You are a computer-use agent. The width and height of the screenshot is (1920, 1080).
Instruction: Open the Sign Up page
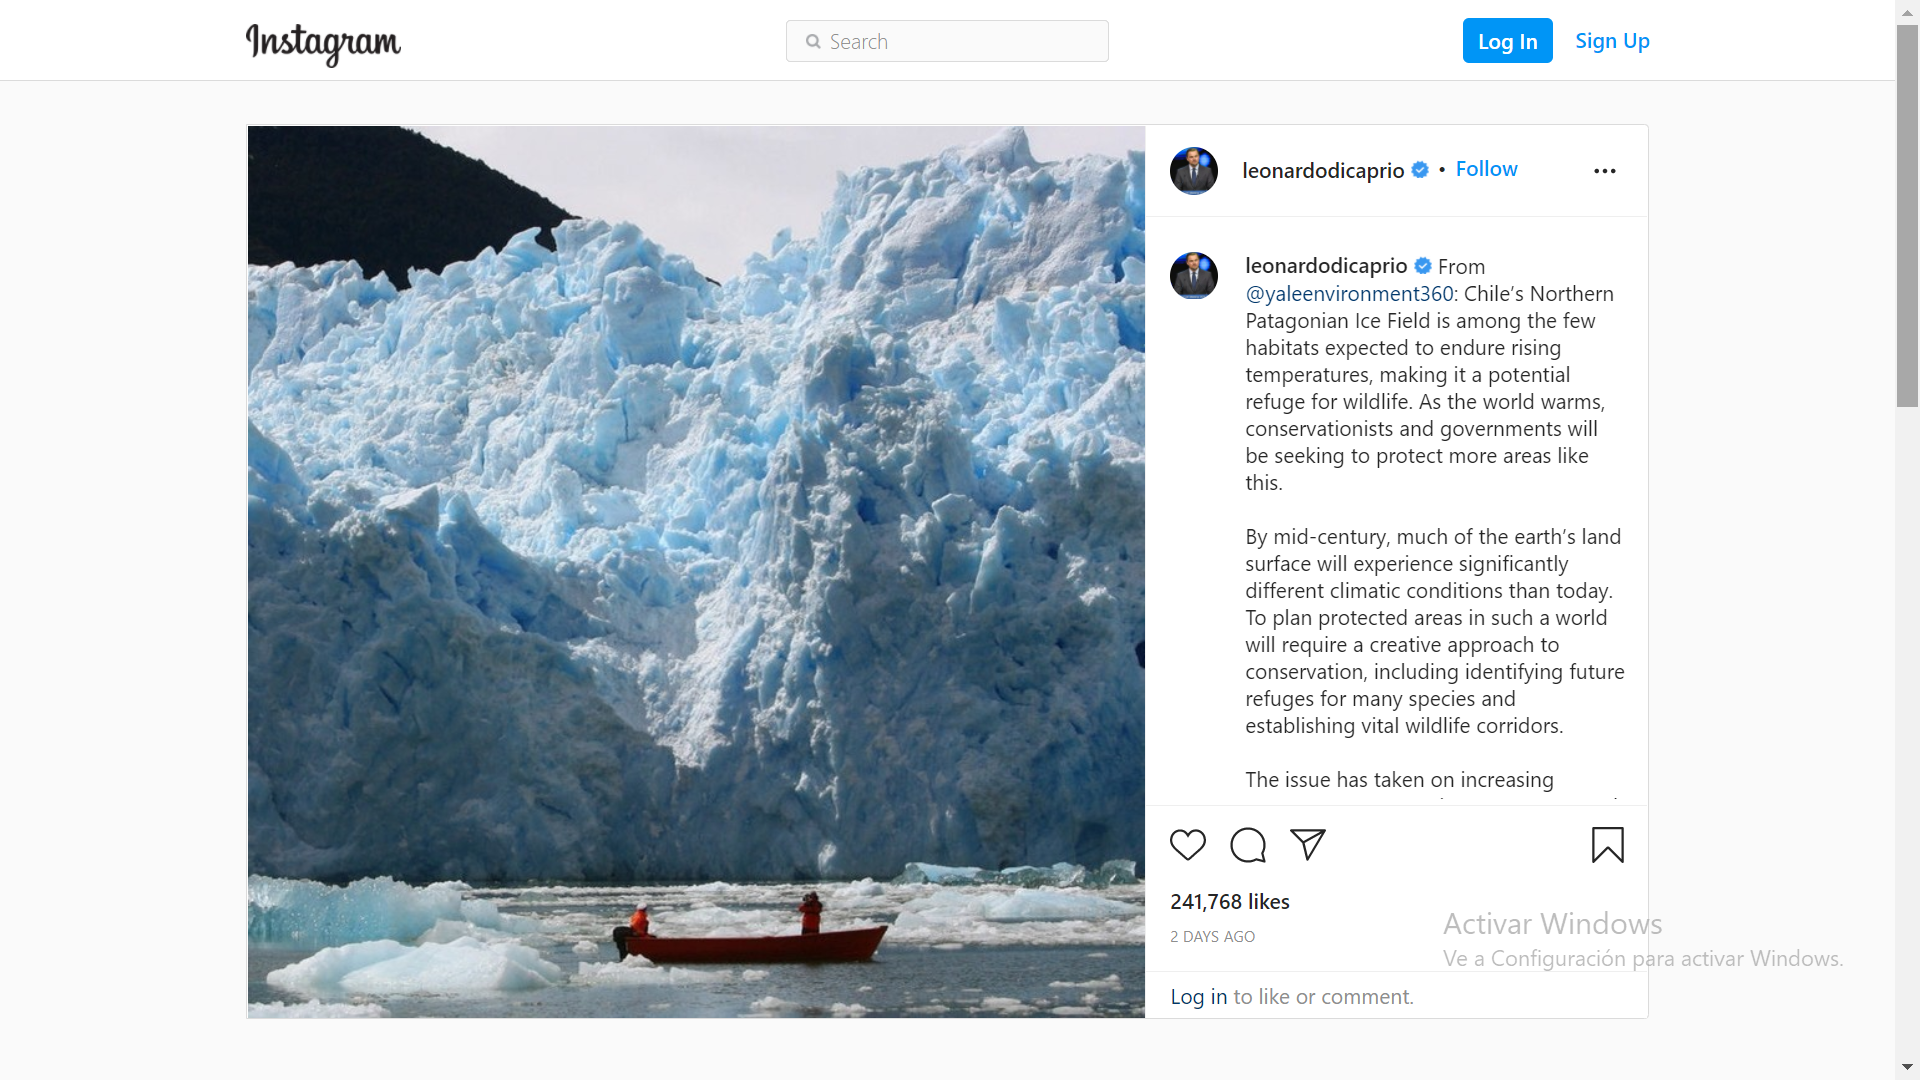click(1612, 41)
